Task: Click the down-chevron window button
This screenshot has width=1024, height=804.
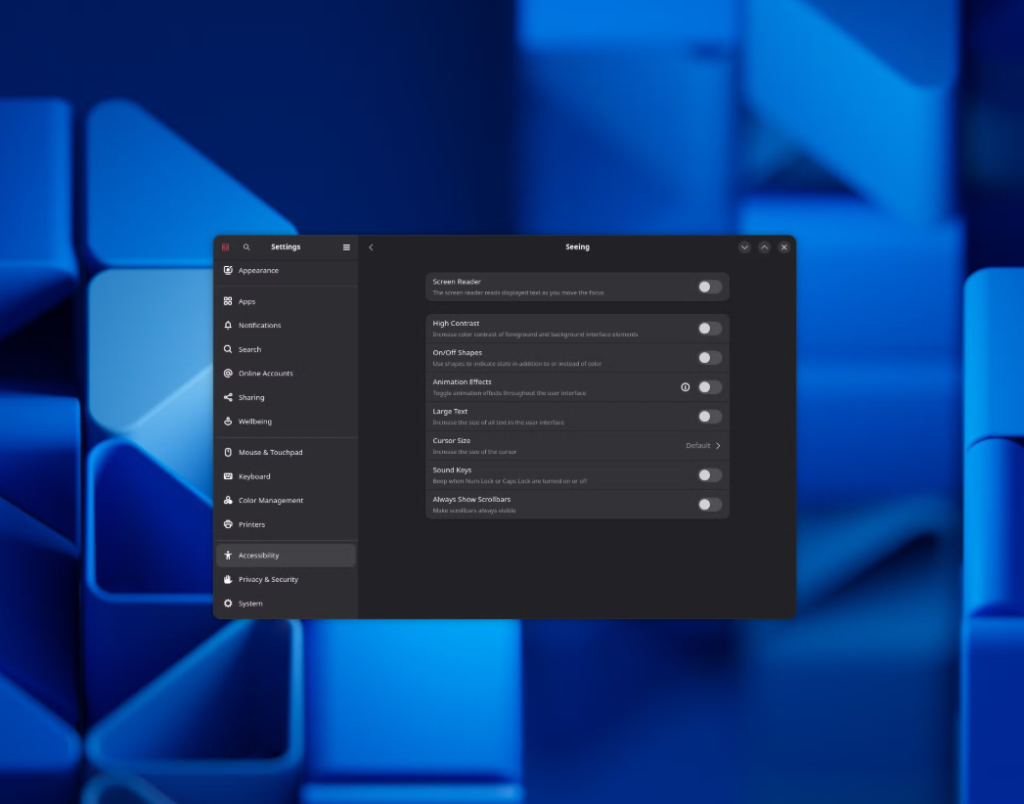Action: 744,247
